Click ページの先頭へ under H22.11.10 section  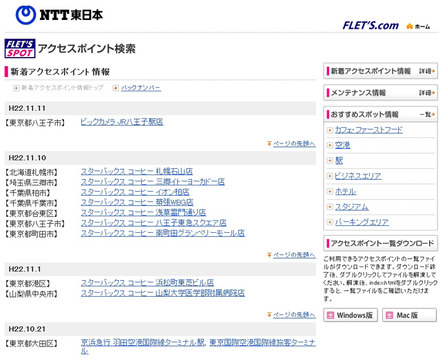pos(294,255)
